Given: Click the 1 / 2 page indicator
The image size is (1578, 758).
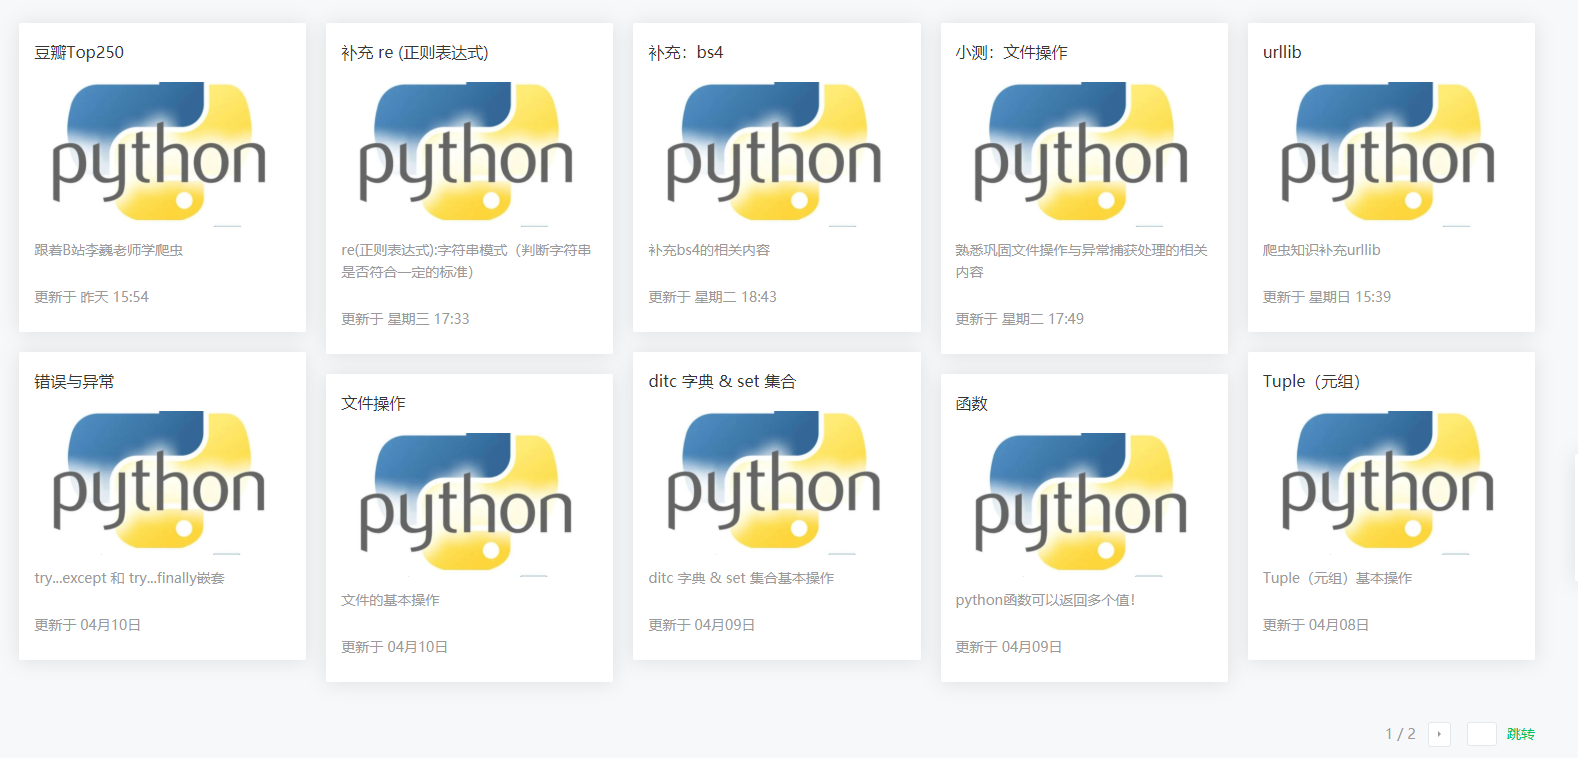Looking at the screenshot, I should (x=1400, y=734).
